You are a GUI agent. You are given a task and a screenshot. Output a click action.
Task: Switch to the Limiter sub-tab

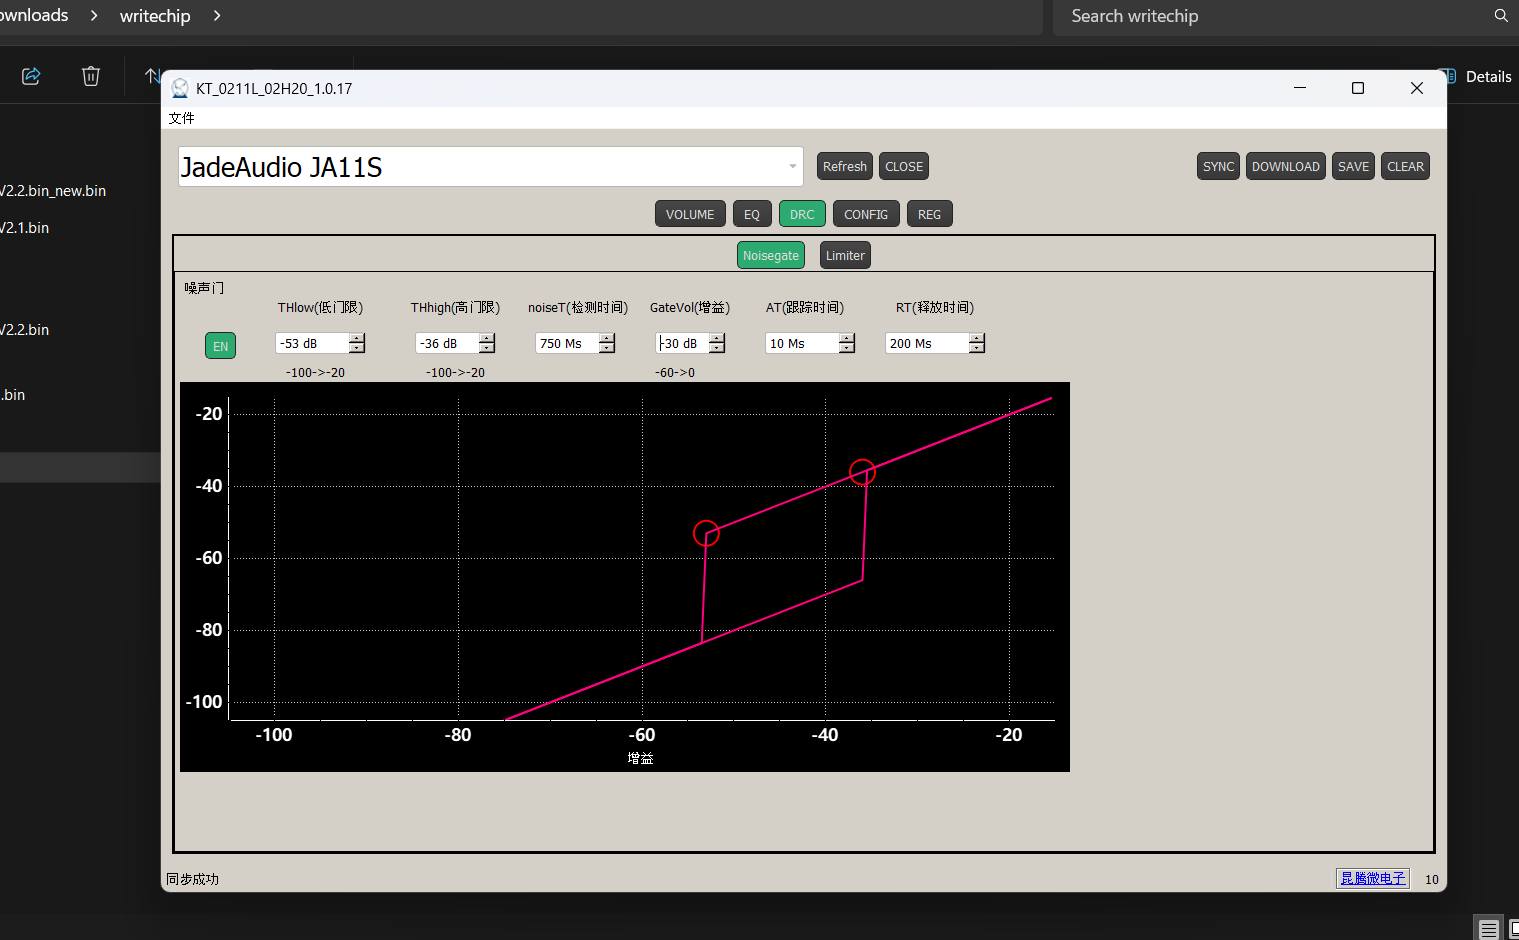click(845, 255)
